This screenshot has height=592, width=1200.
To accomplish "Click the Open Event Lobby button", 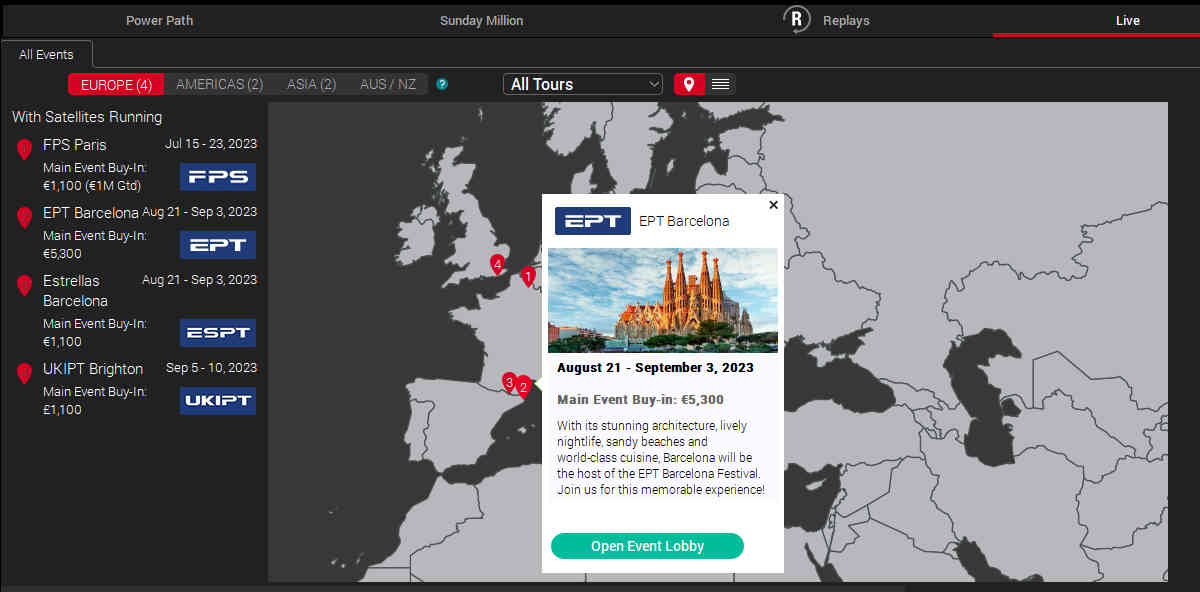I will [x=647, y=546].
